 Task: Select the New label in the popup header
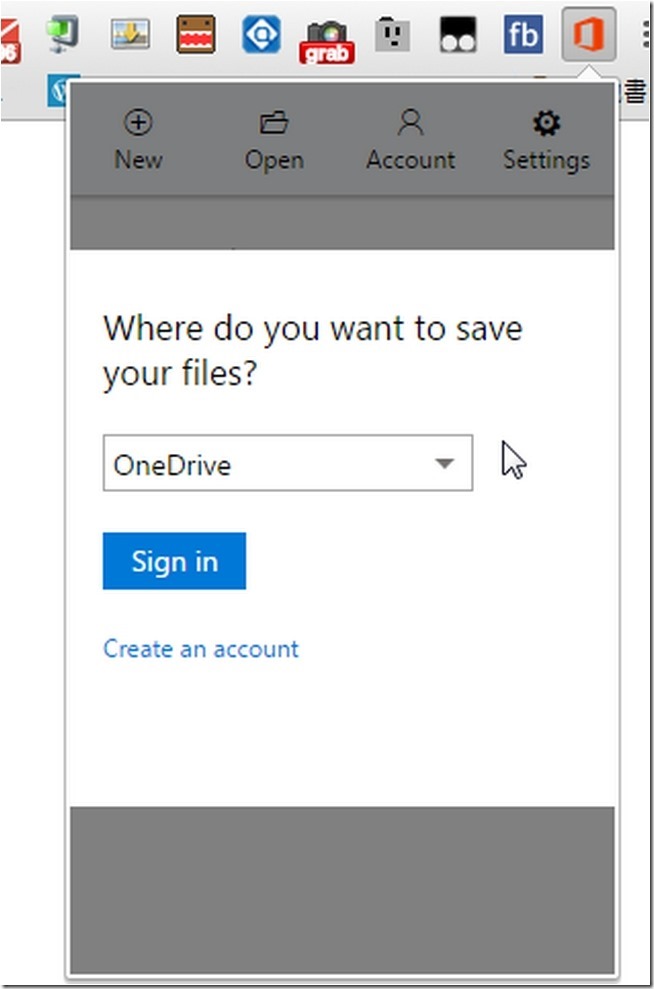pos(138,160)
